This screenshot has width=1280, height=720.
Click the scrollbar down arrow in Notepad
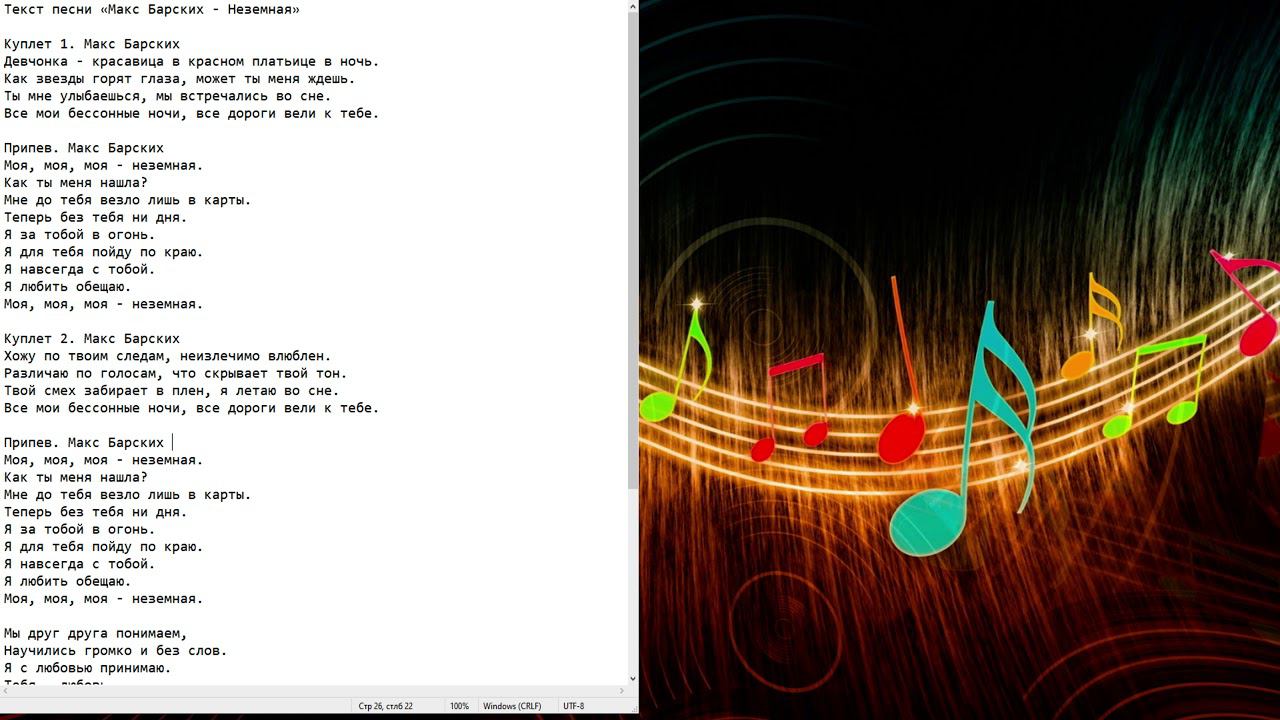[632, 678]
